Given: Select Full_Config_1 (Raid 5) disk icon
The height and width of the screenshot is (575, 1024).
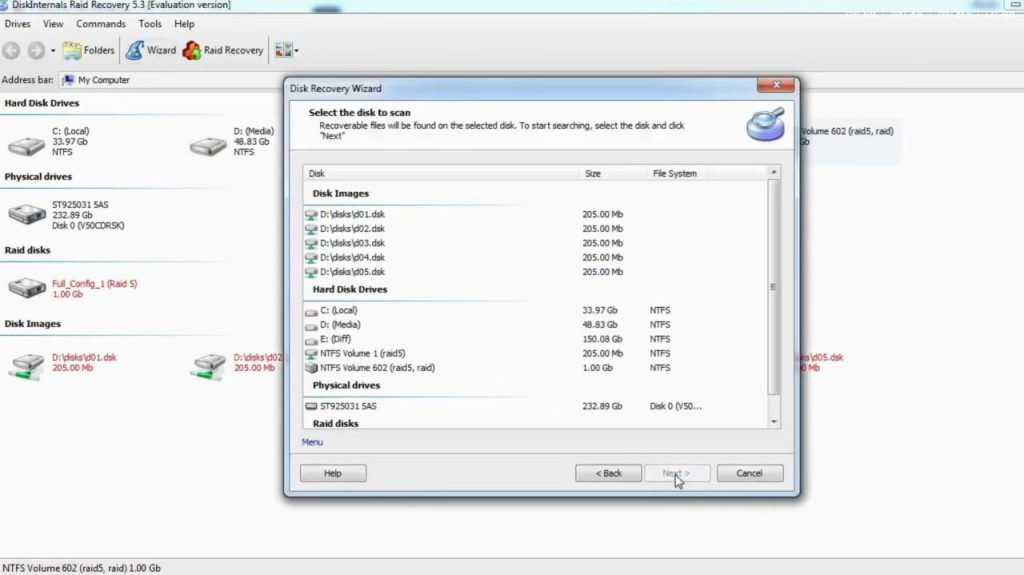Looking at the screenshot, I should (x=27, y=288).
